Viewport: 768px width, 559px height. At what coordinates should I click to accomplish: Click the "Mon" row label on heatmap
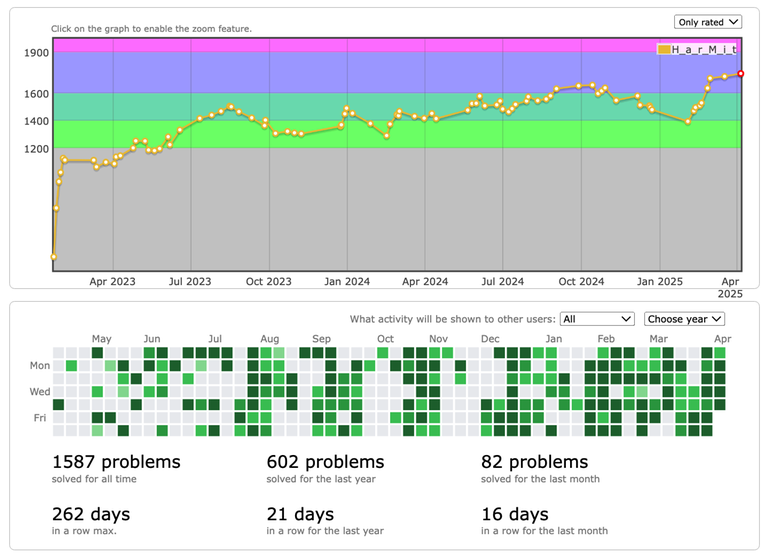pyautogui.click(x=39, y=366)
